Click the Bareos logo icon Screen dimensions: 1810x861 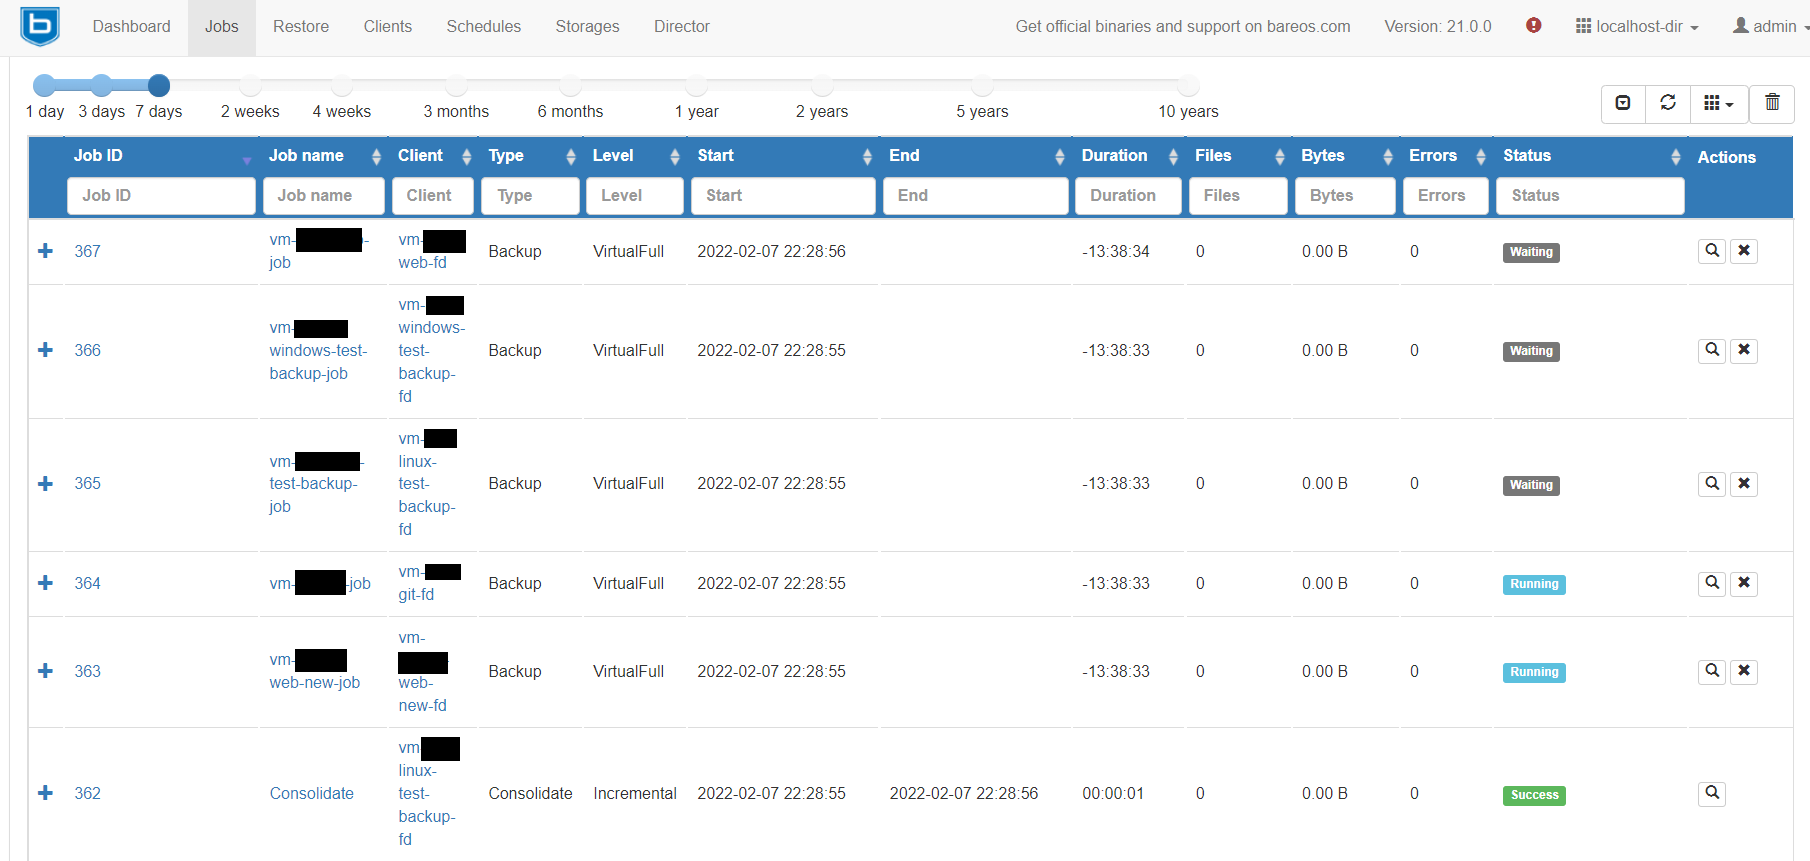coord(40,26)
